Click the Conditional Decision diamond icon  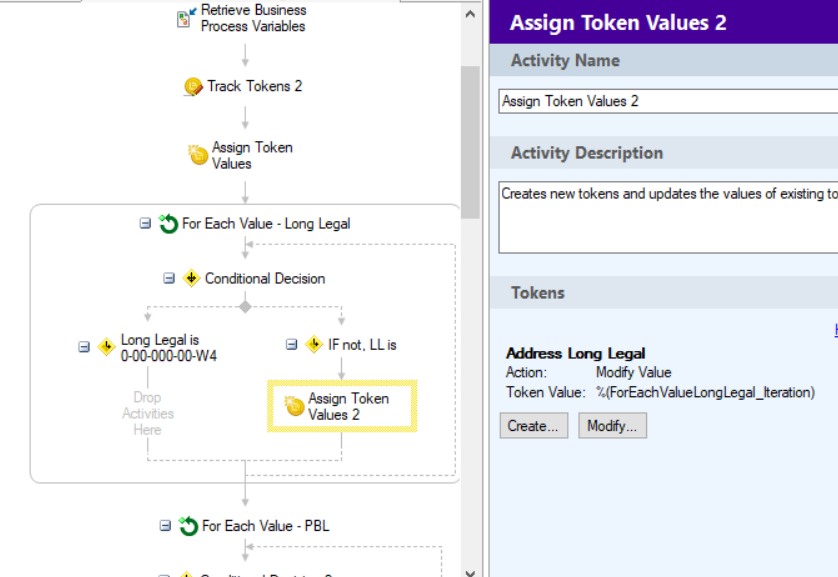pyautogui.click(x=191, y=278)
